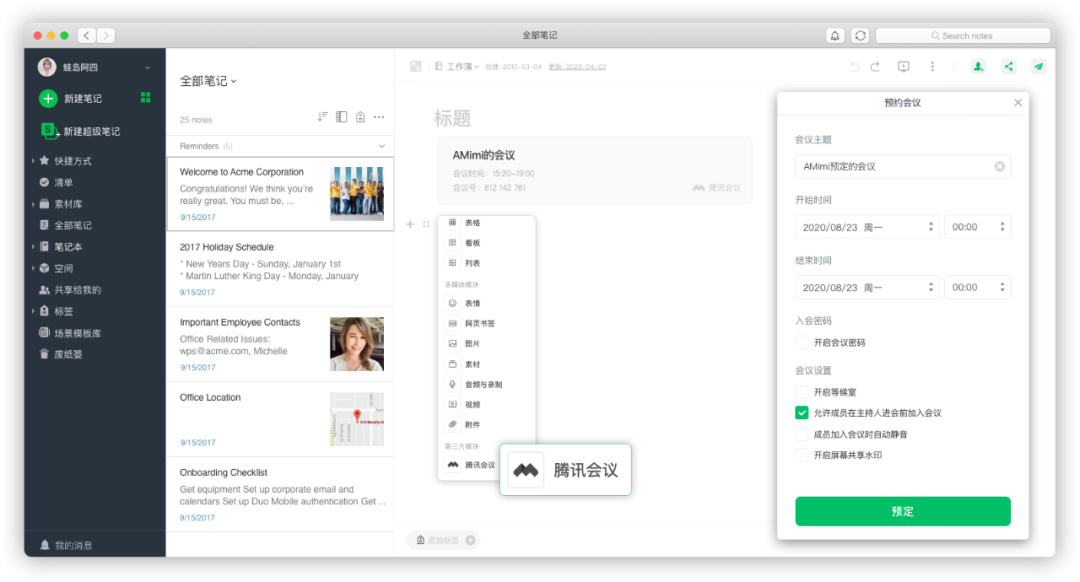
Task: Click the Search notes field
Action: (963, 36)
